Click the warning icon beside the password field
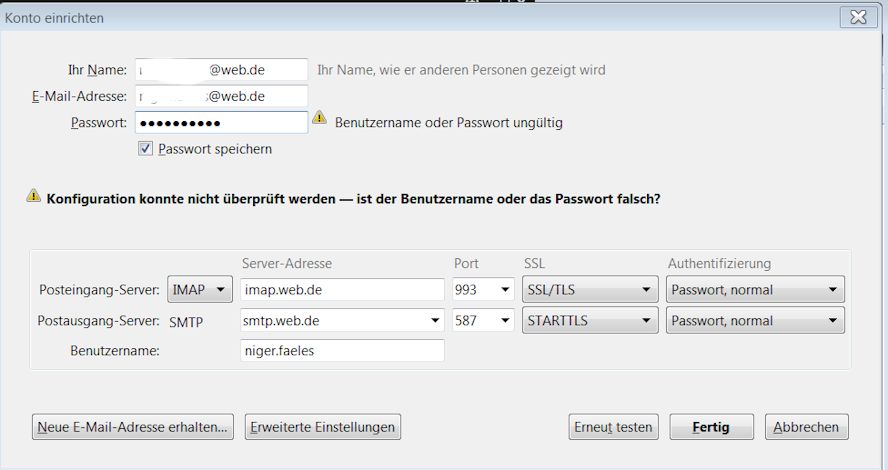 coord(319,118)
